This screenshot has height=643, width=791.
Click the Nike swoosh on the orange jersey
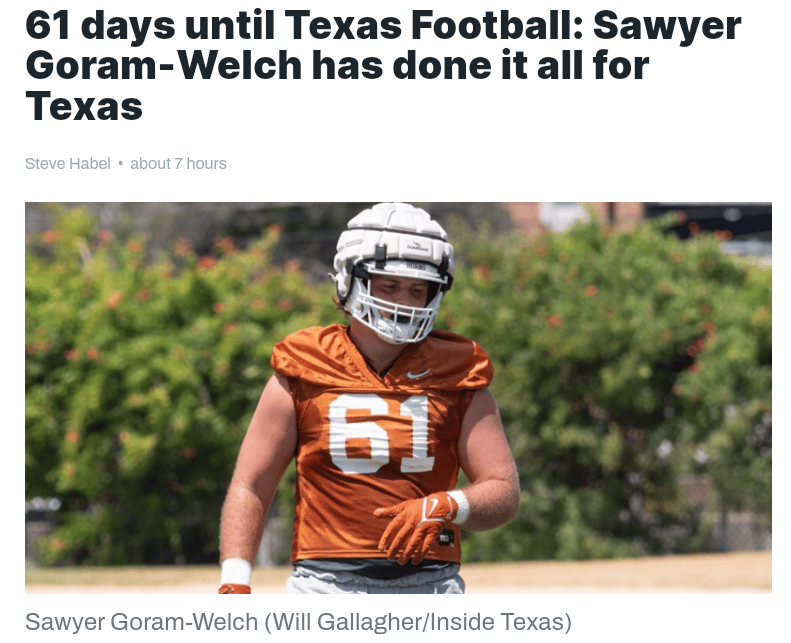click(x=418, y=374)
